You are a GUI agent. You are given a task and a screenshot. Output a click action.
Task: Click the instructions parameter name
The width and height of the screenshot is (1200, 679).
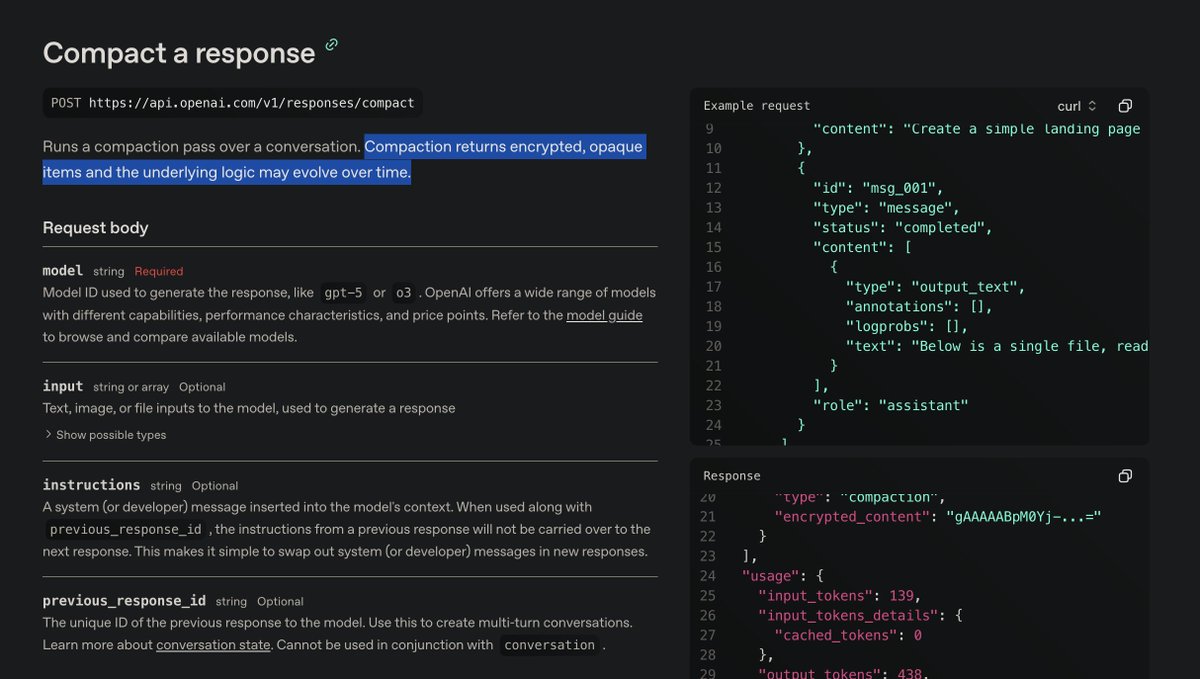point(91,485)
